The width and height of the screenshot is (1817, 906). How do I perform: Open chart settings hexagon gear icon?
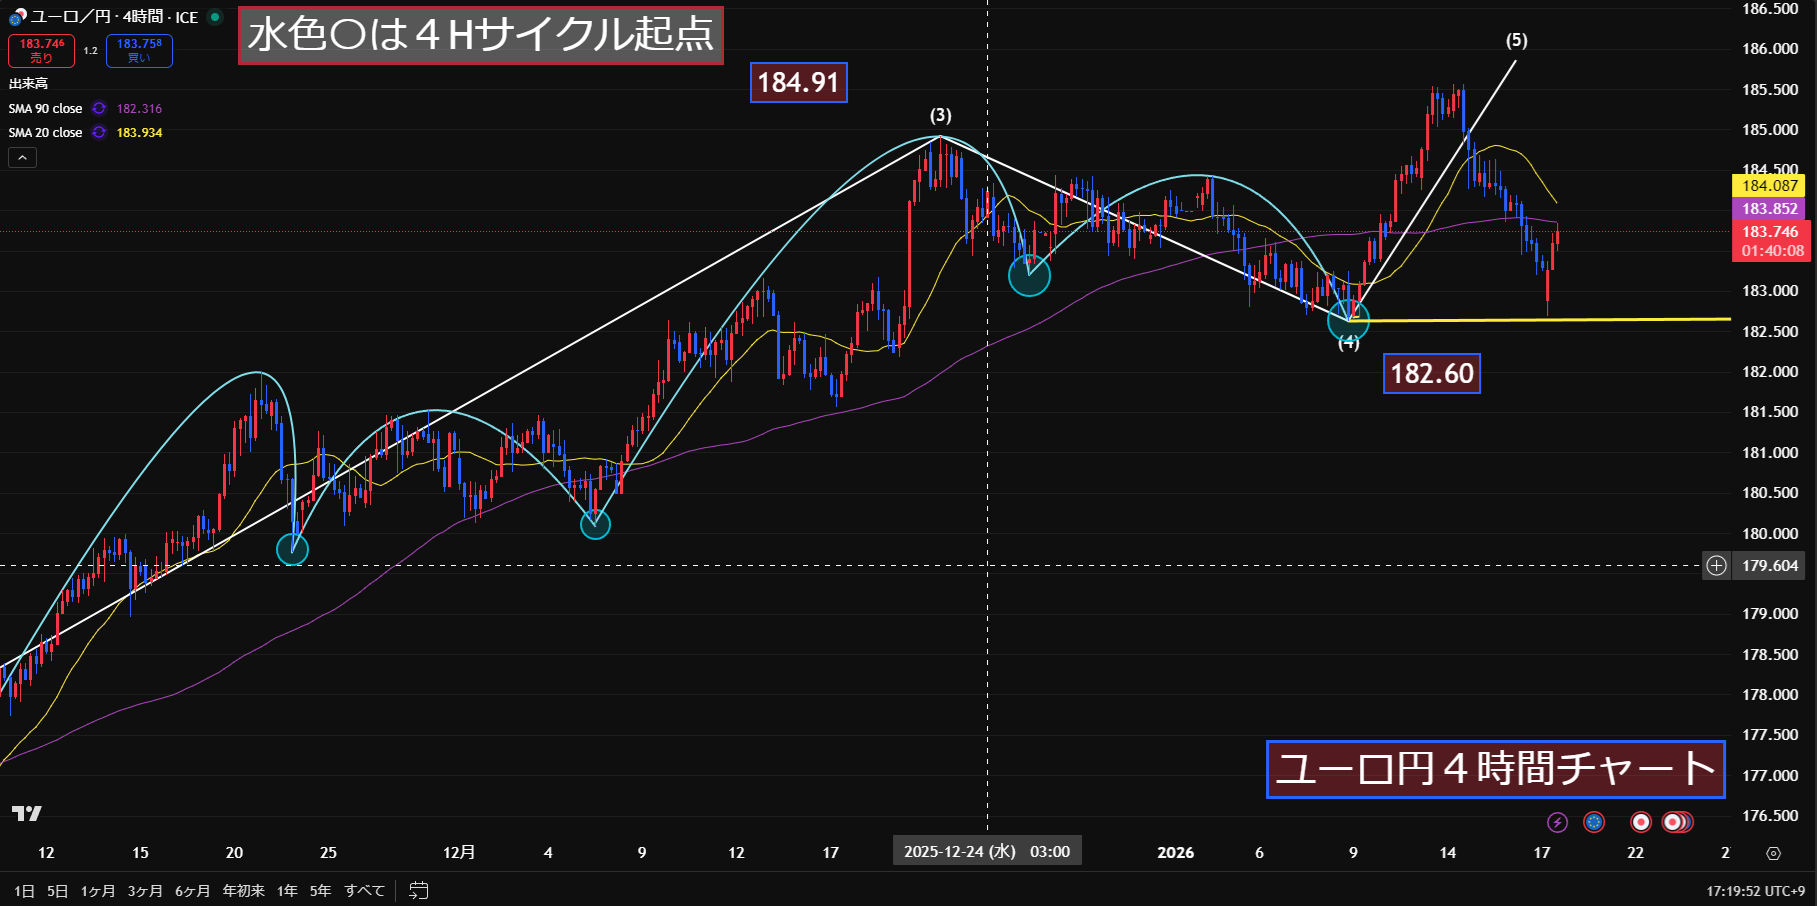(x=1773, y=853)
